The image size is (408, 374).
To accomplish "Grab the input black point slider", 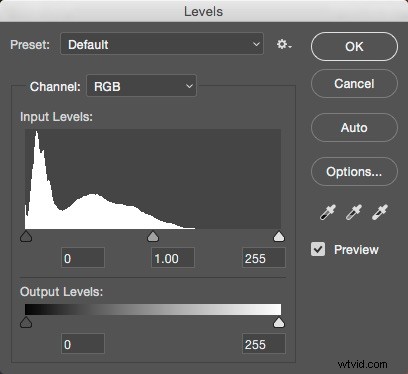I will click(26, 236).
